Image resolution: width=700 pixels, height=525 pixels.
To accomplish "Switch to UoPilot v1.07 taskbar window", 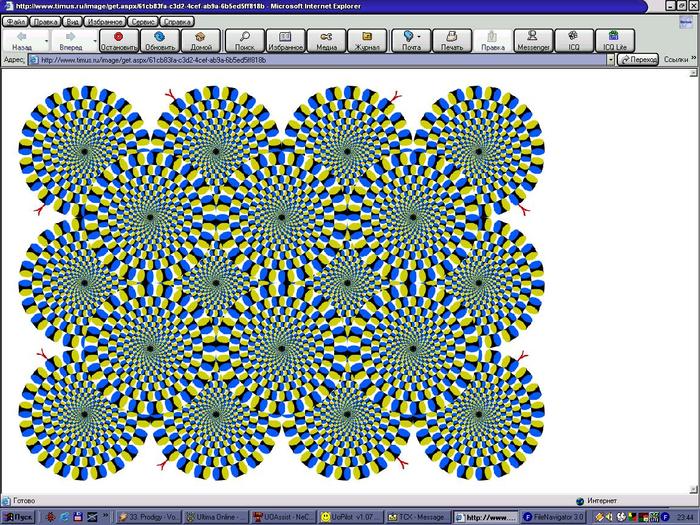I will 350,517.
